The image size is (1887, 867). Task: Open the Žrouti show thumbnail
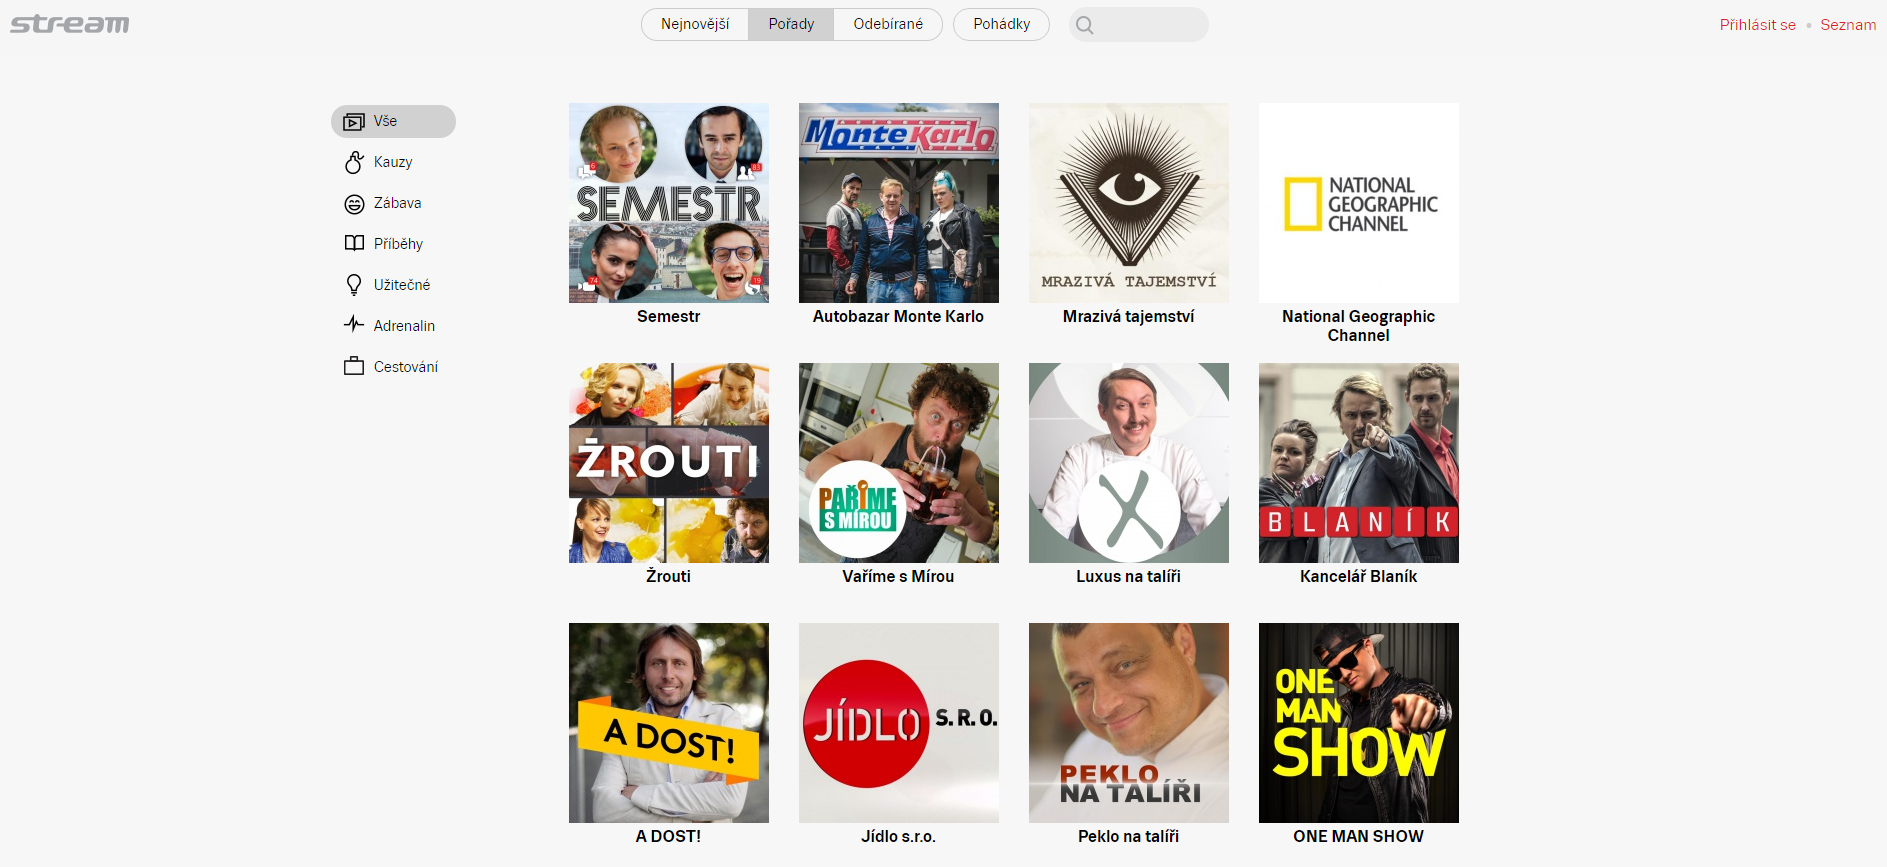pyautogui.click(x=669, y=463)
